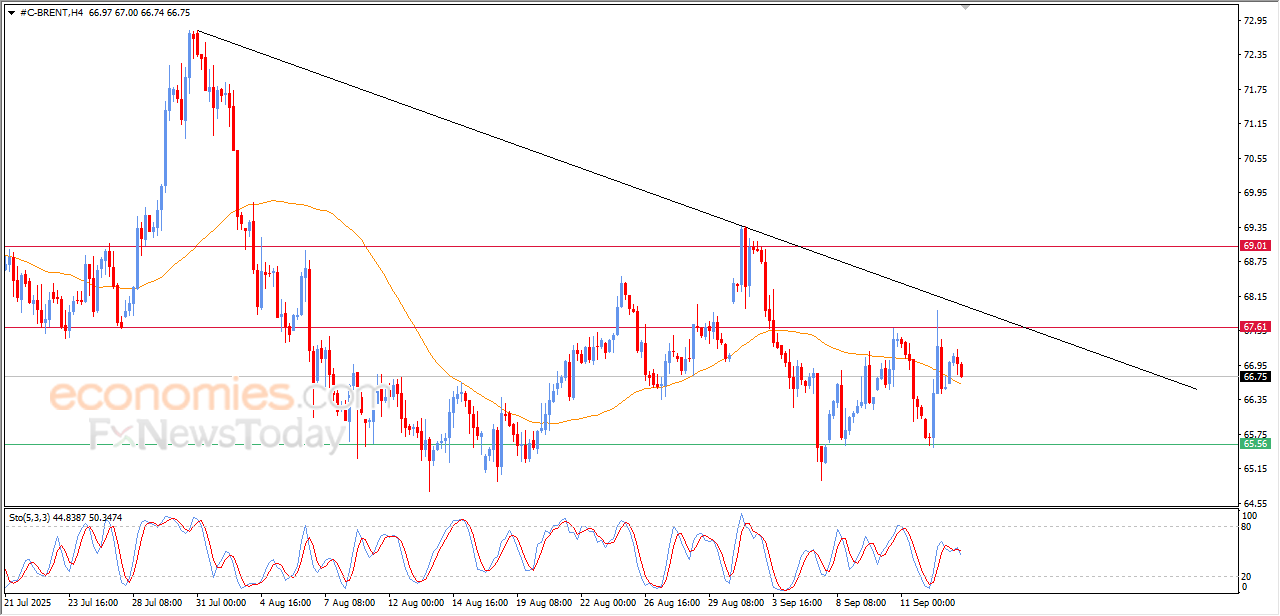Click the 66.35 price axis label
1280x616 pixels.
[x=1257, y=400]
